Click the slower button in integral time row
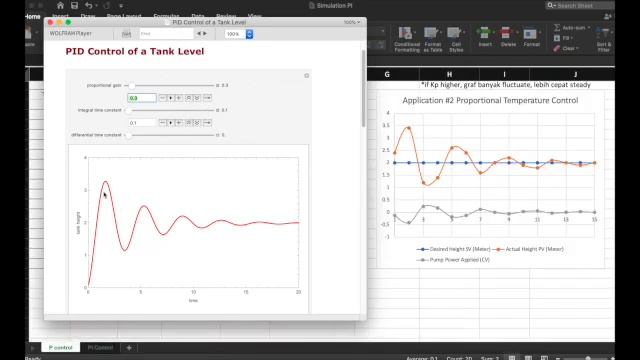The image size is (640, 360). click(x=197, y=123)
